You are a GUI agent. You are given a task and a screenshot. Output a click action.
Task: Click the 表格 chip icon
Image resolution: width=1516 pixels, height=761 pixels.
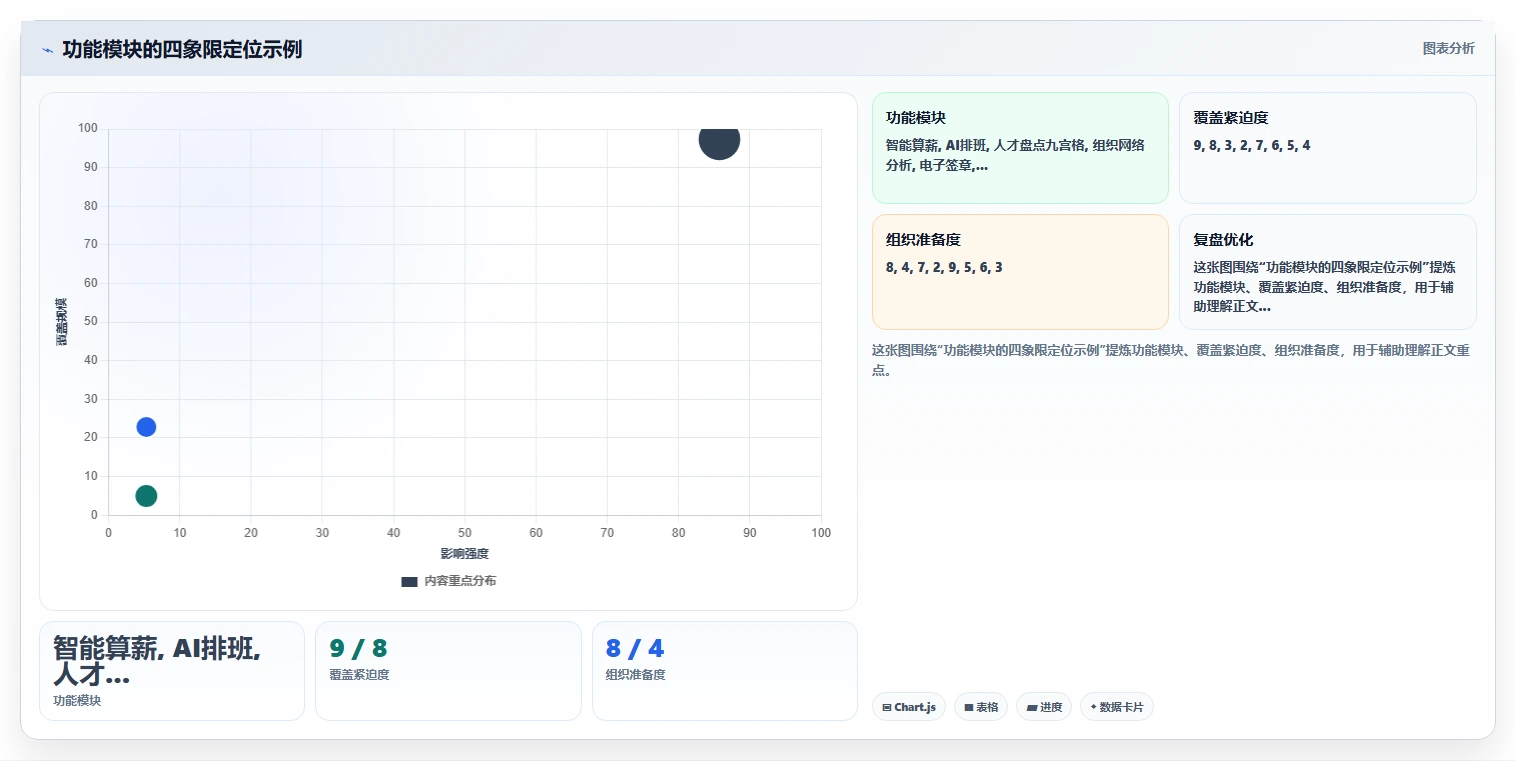pos(969,707)
